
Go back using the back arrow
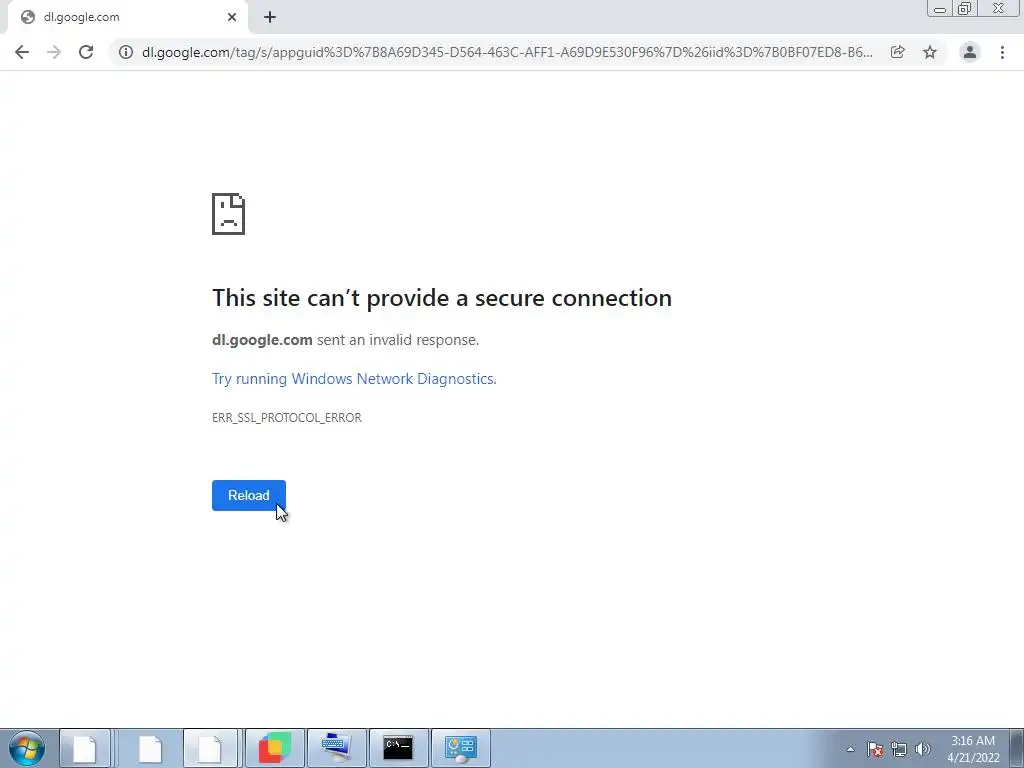(x=22, y=52)
